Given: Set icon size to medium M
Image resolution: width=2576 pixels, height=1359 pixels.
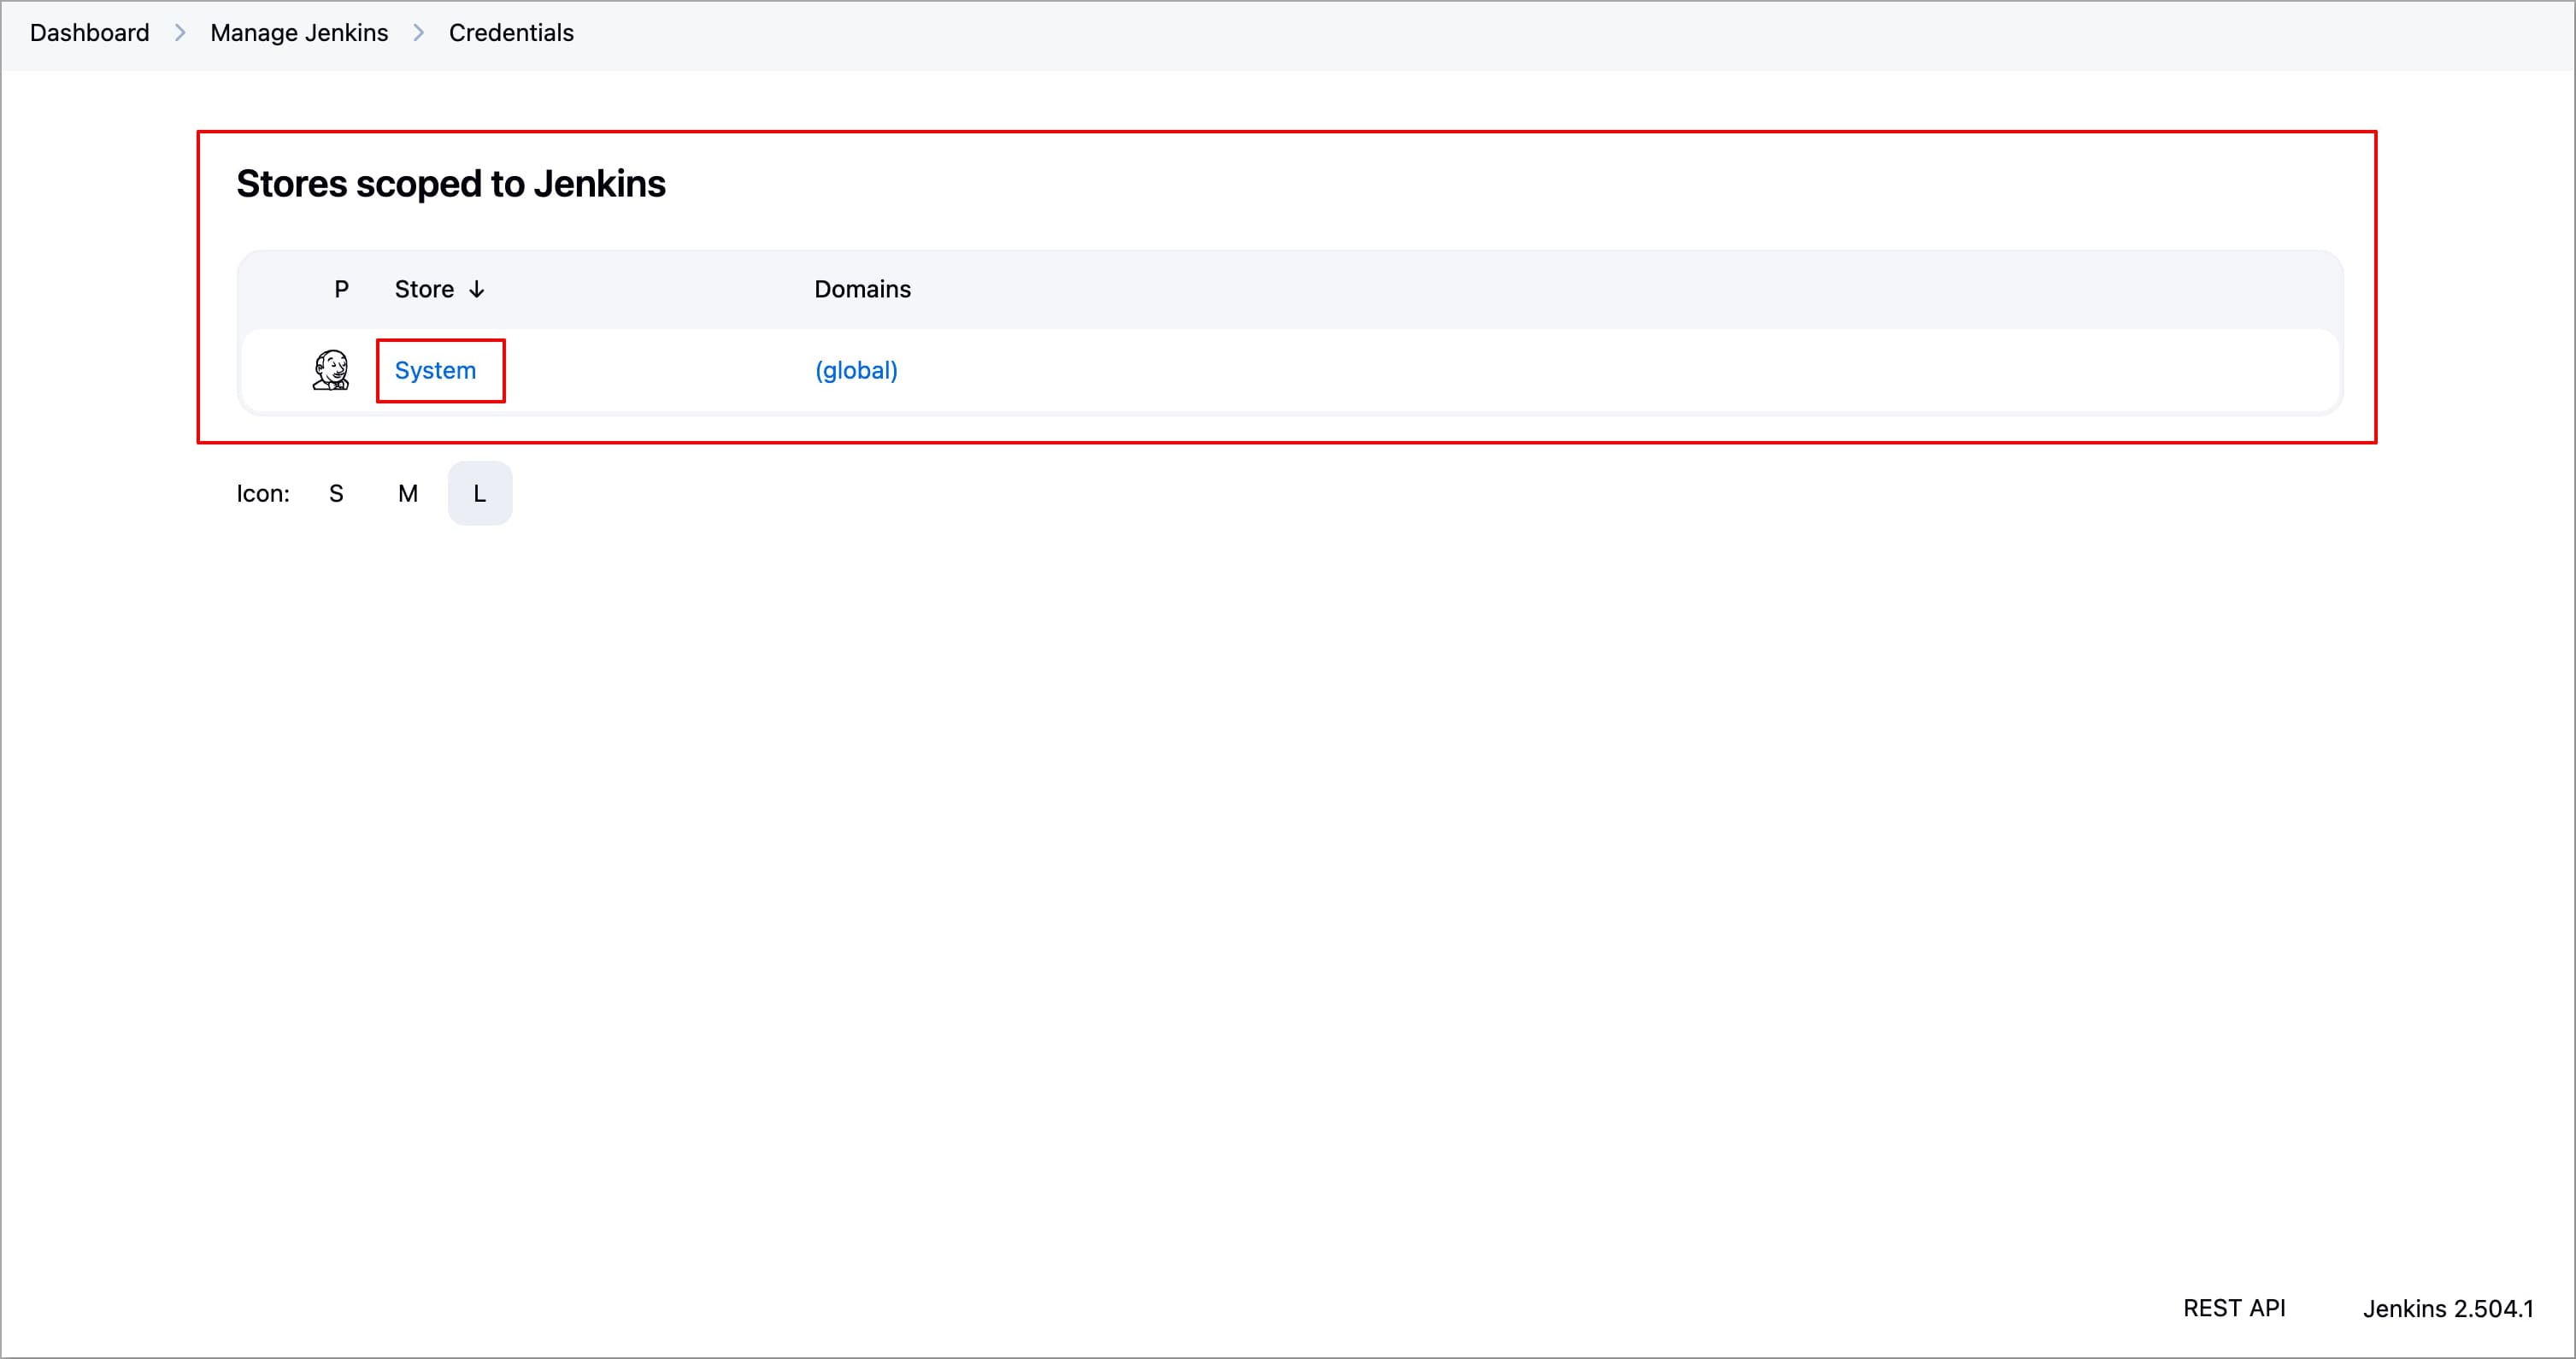Looking at the screenshot, I should pyautogui.click(x=408, y=493).
